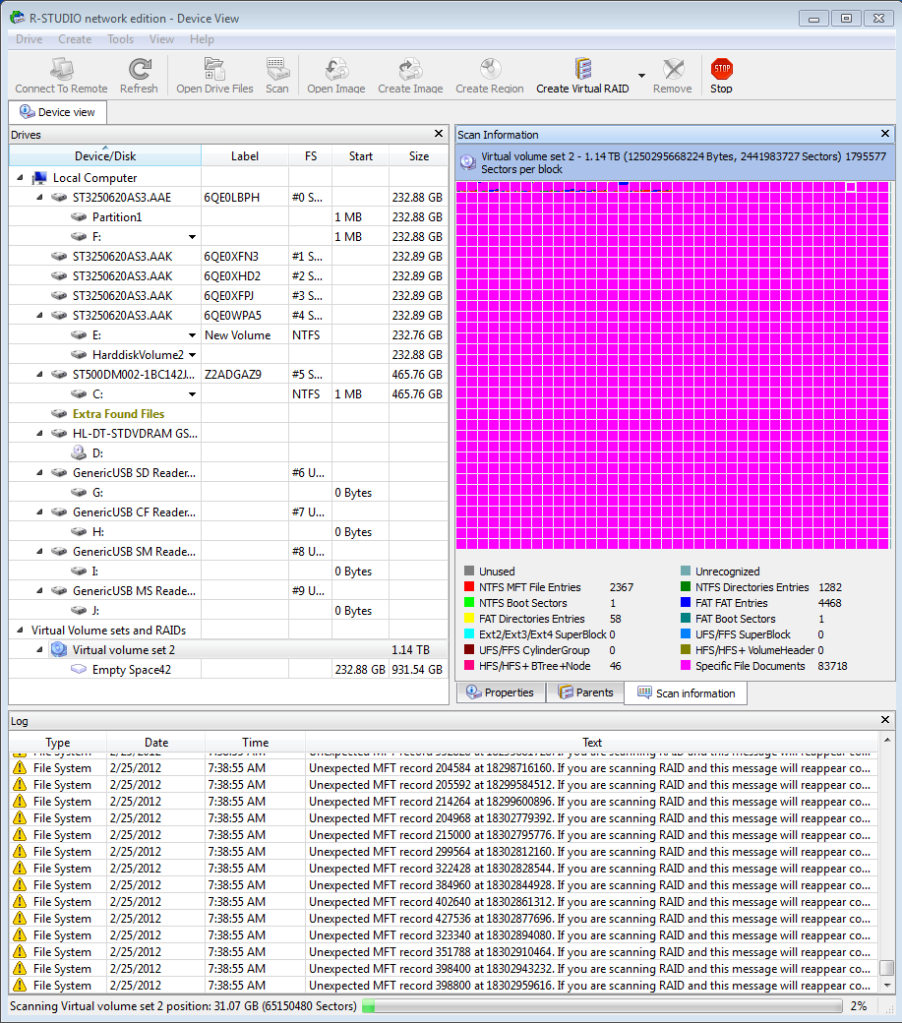902x1023 pixels.
Task: Select log entry for MFT record 204584
Action: [x=443, y=768]
